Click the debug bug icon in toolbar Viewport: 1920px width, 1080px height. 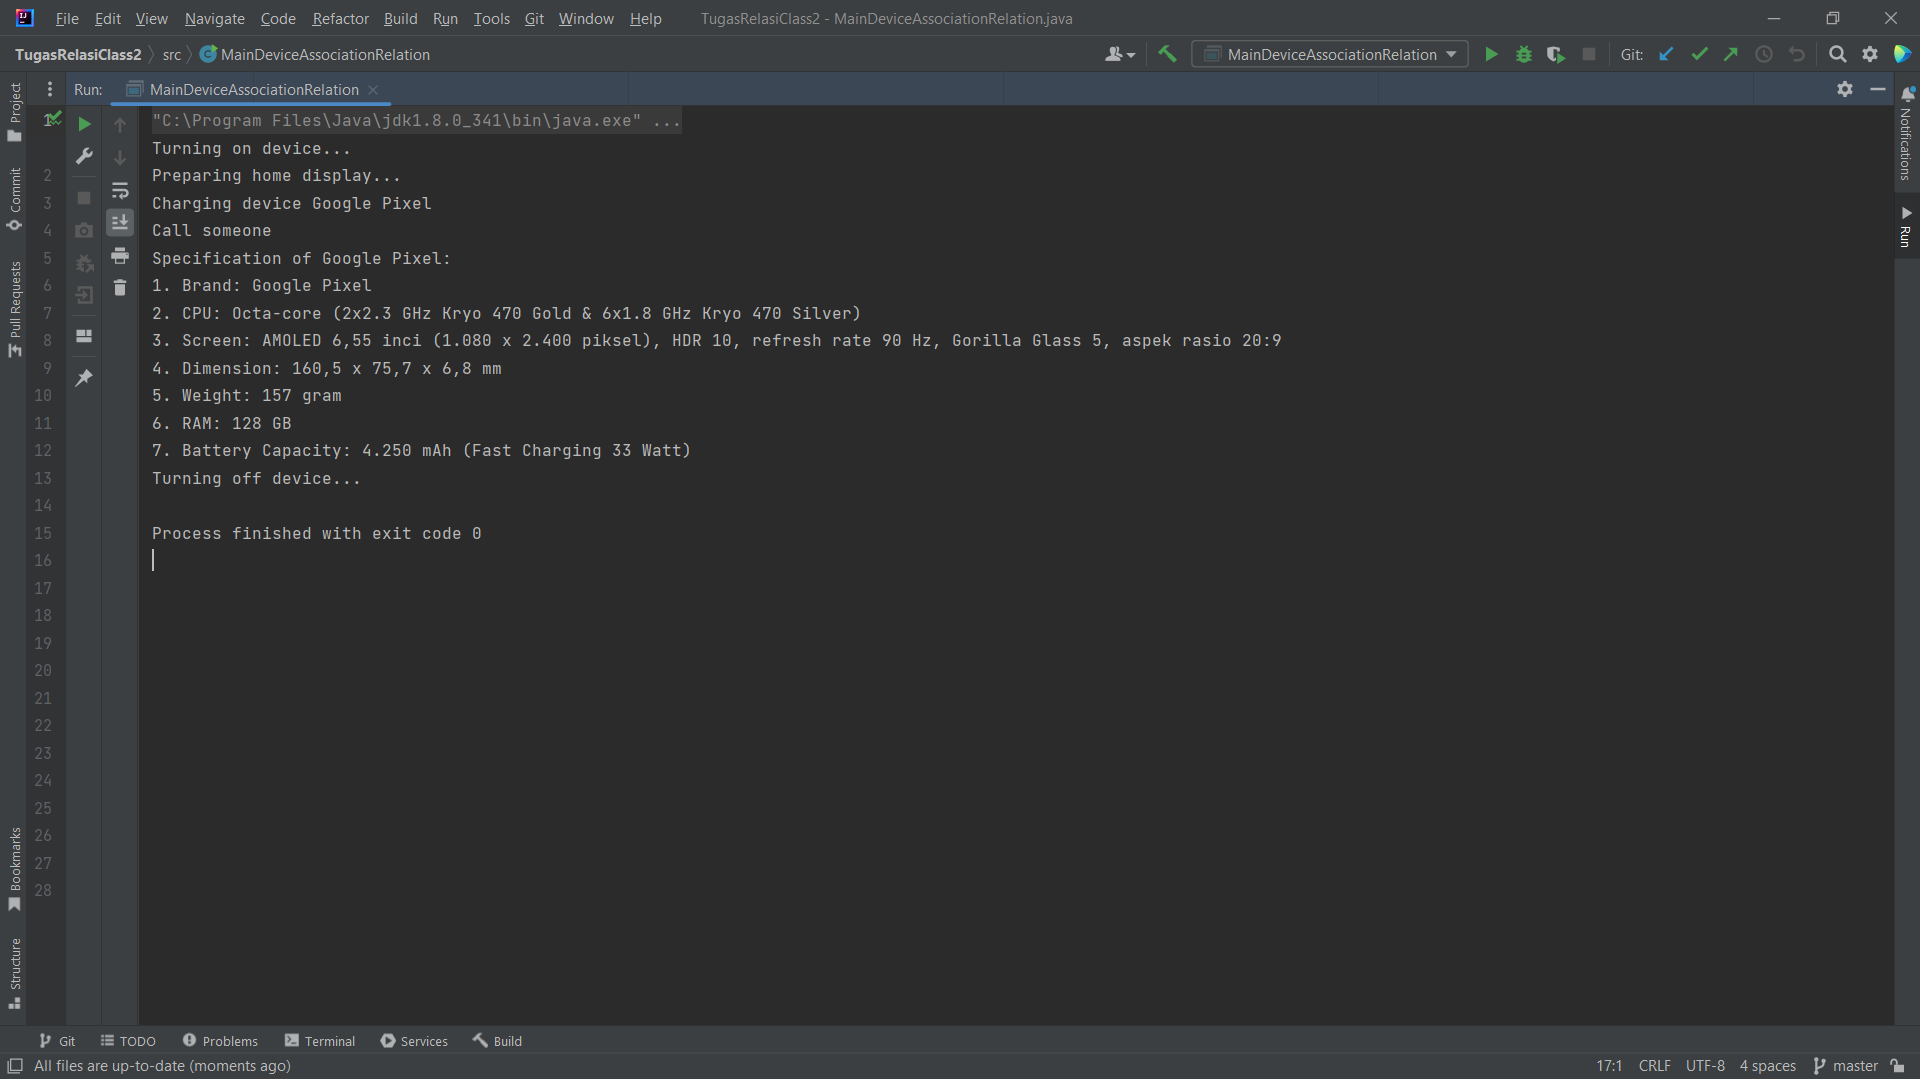[1523, 54]
